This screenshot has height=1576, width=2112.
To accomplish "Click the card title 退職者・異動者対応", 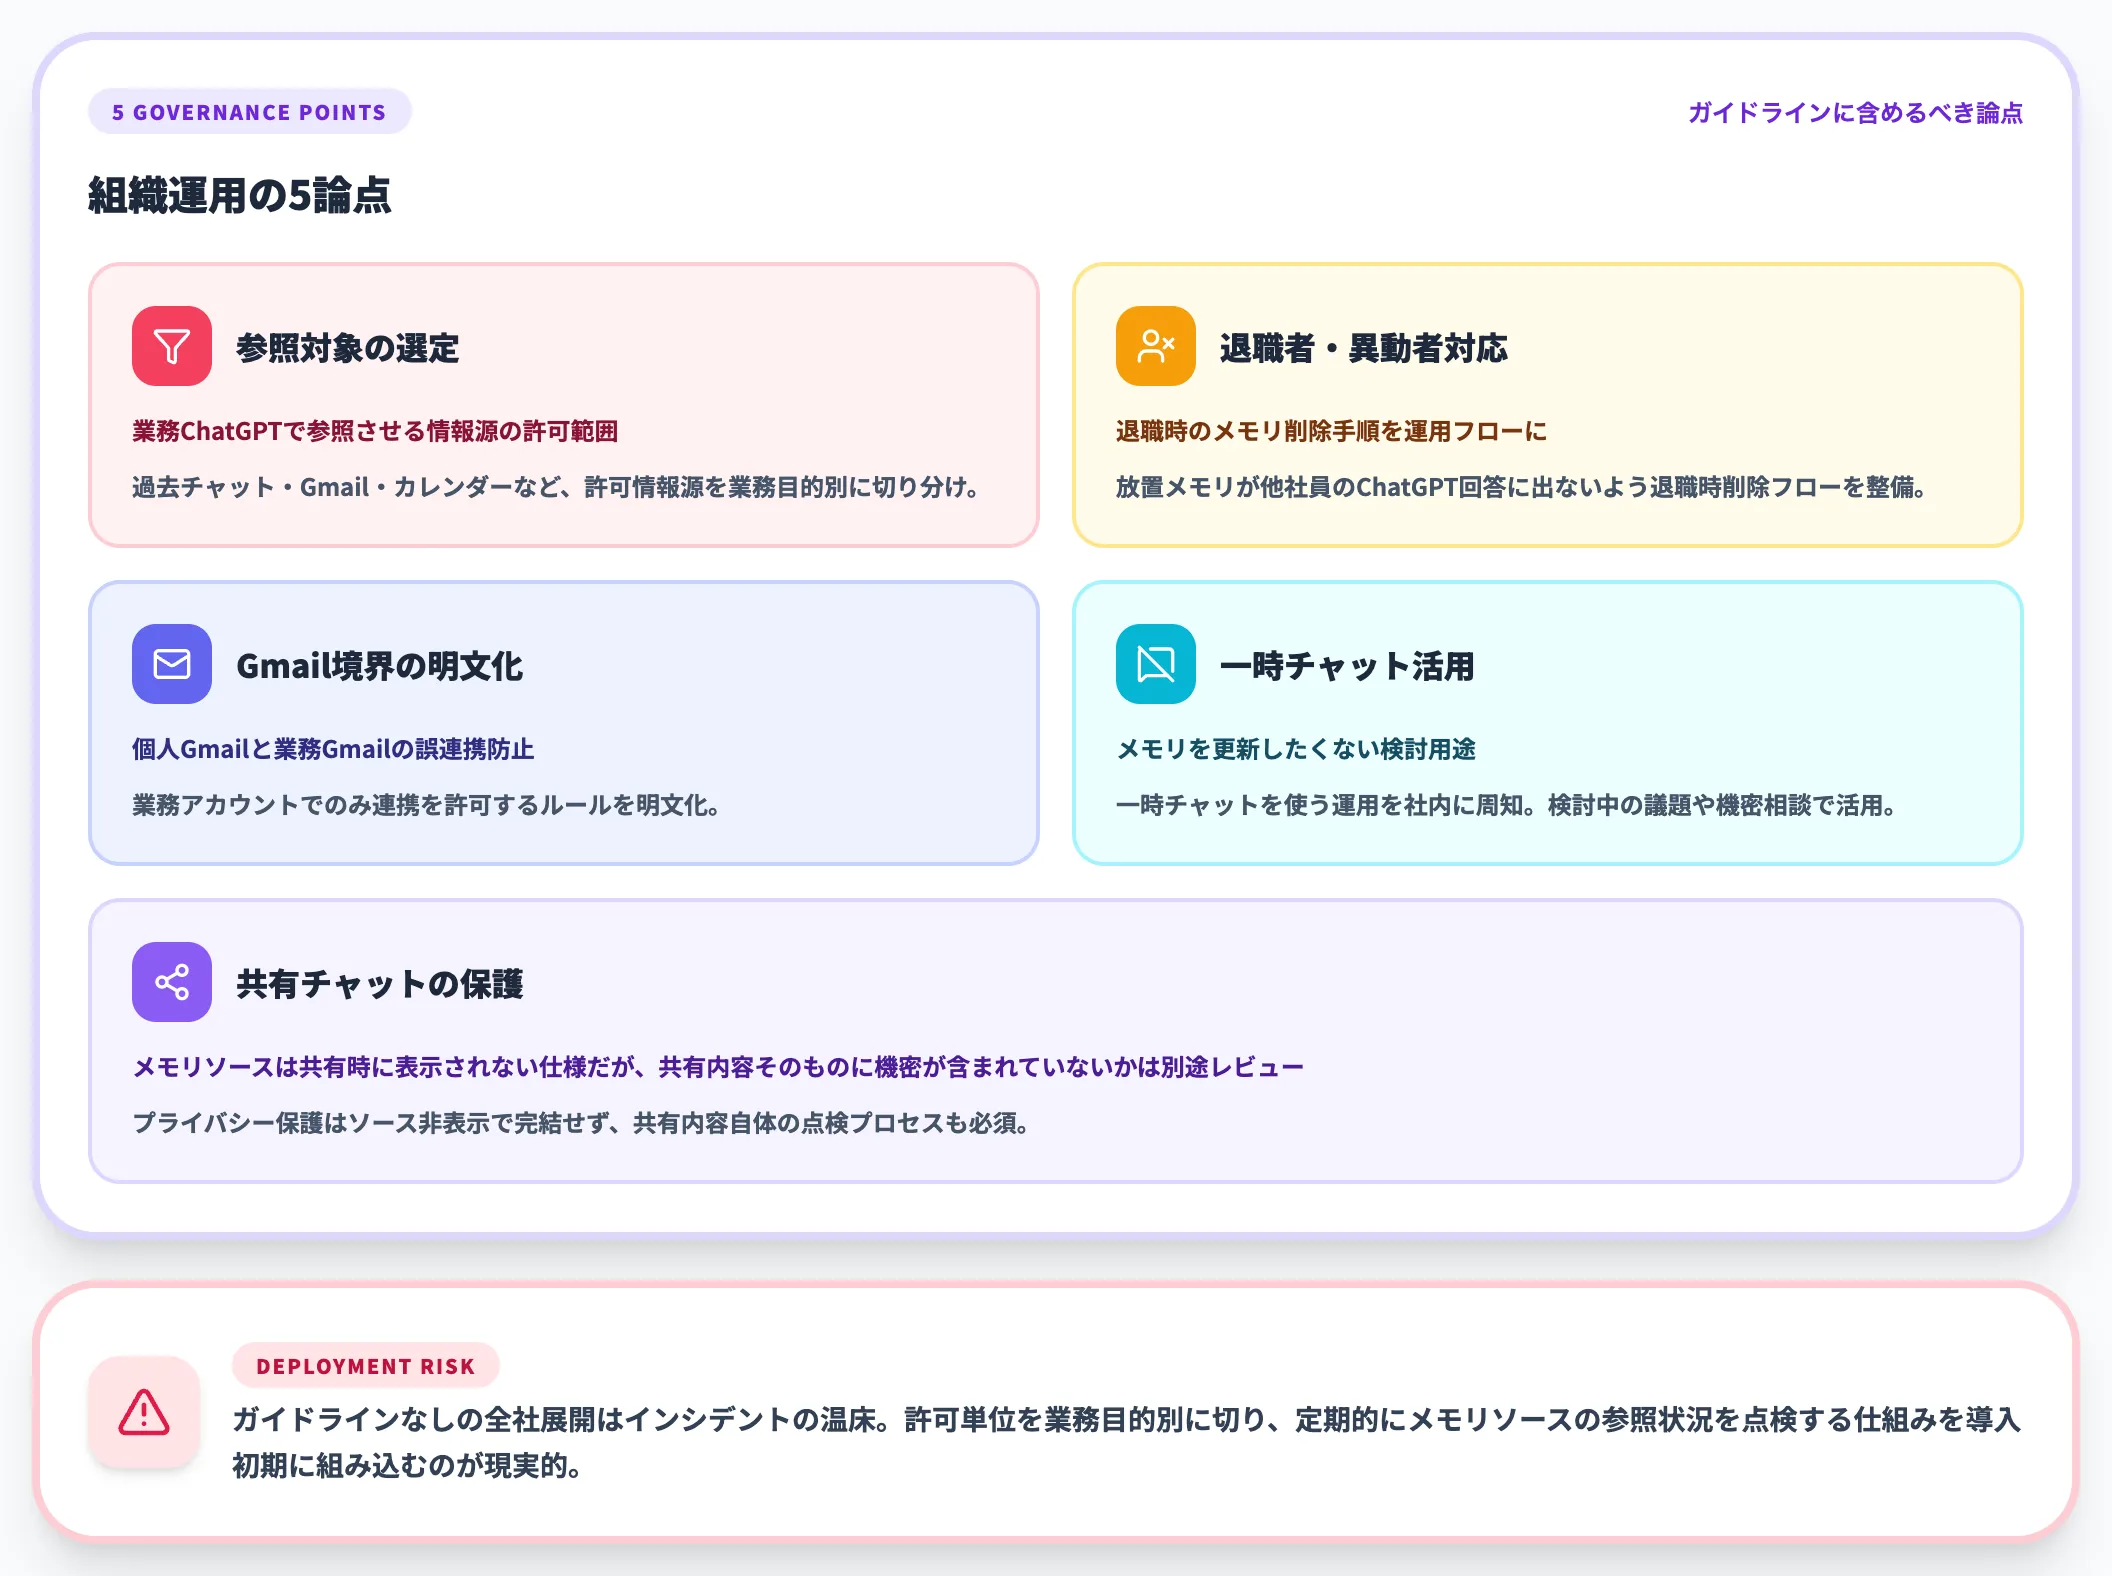I will [x=1364, y=348].
